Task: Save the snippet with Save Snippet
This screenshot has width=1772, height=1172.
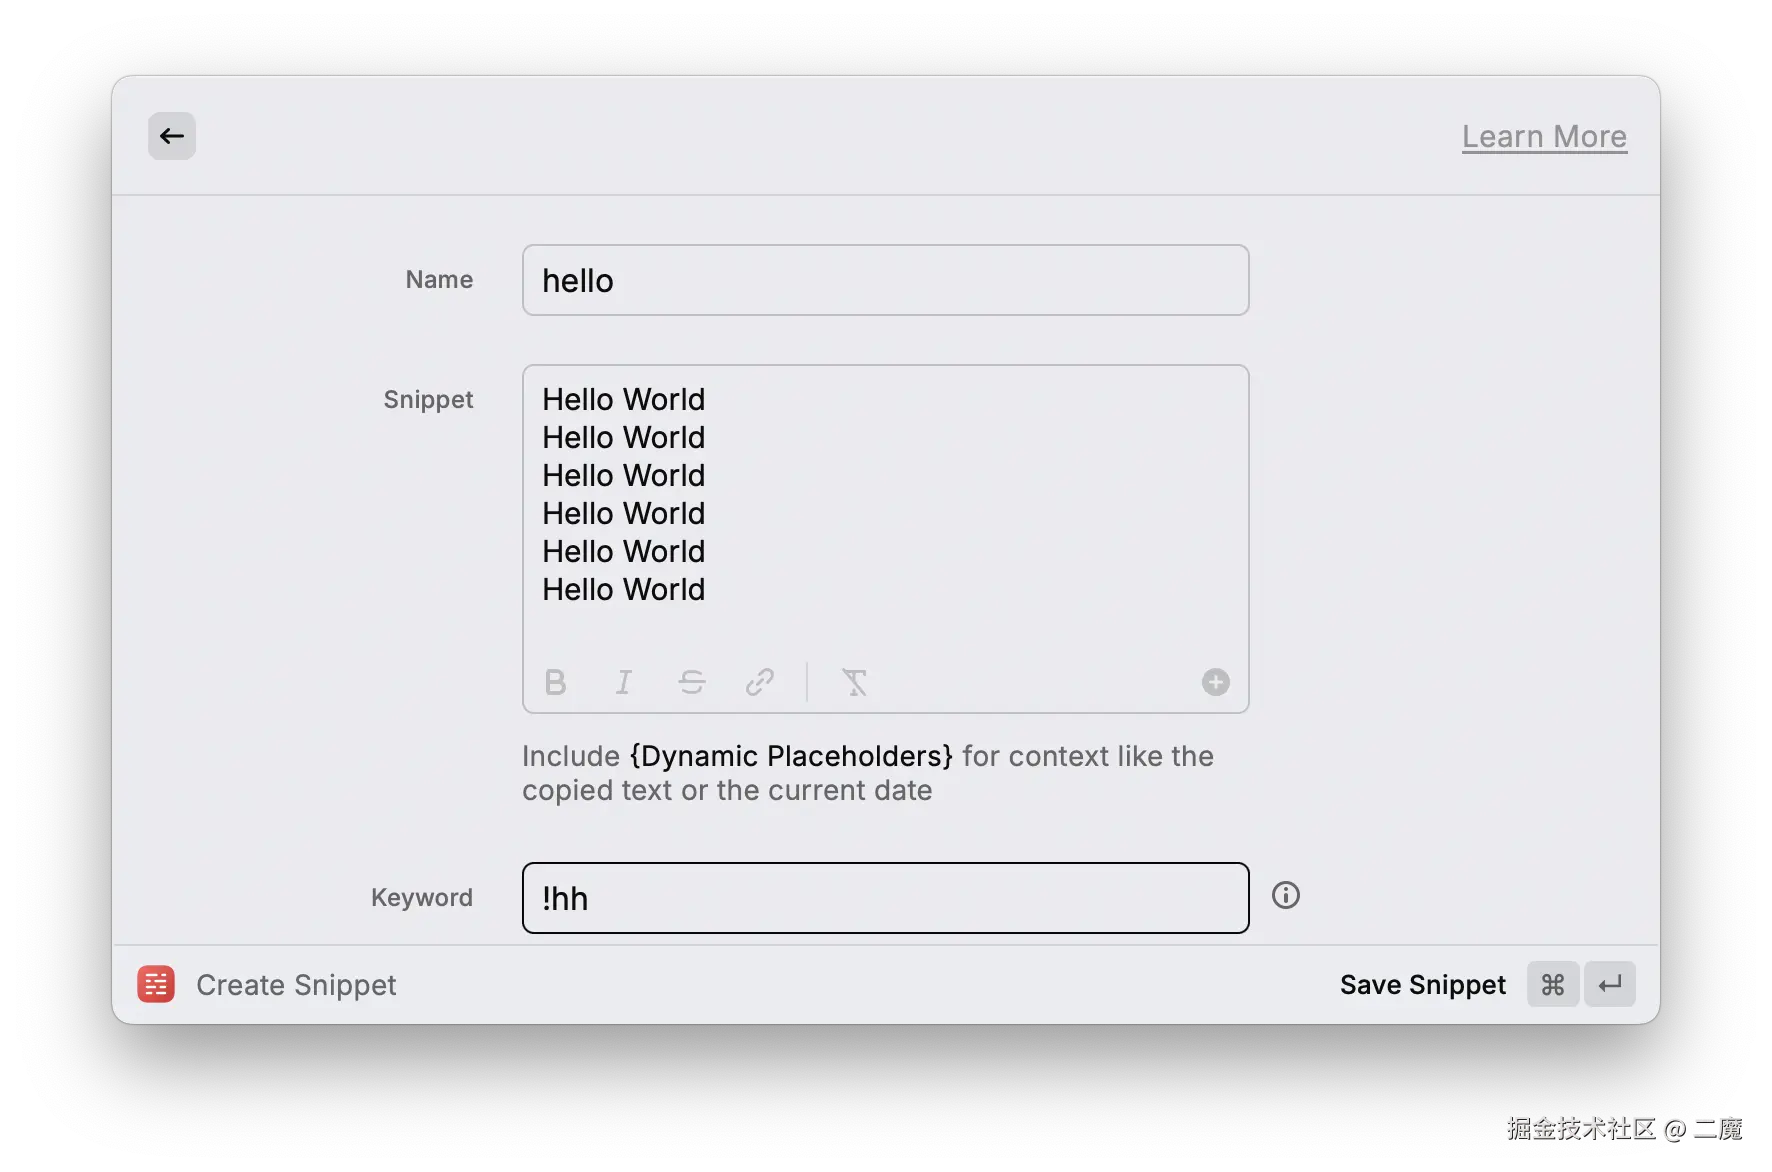Action: tap(1422, 984)
